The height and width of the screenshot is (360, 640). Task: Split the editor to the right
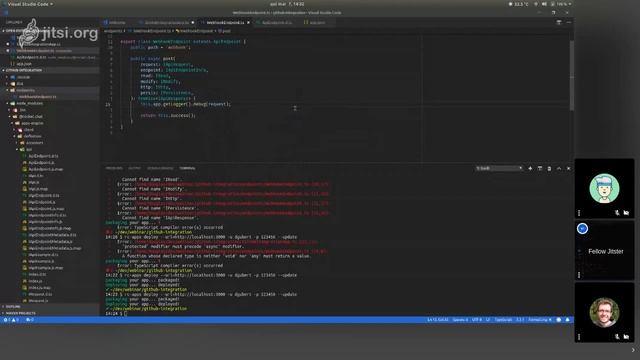coord(559,22)
